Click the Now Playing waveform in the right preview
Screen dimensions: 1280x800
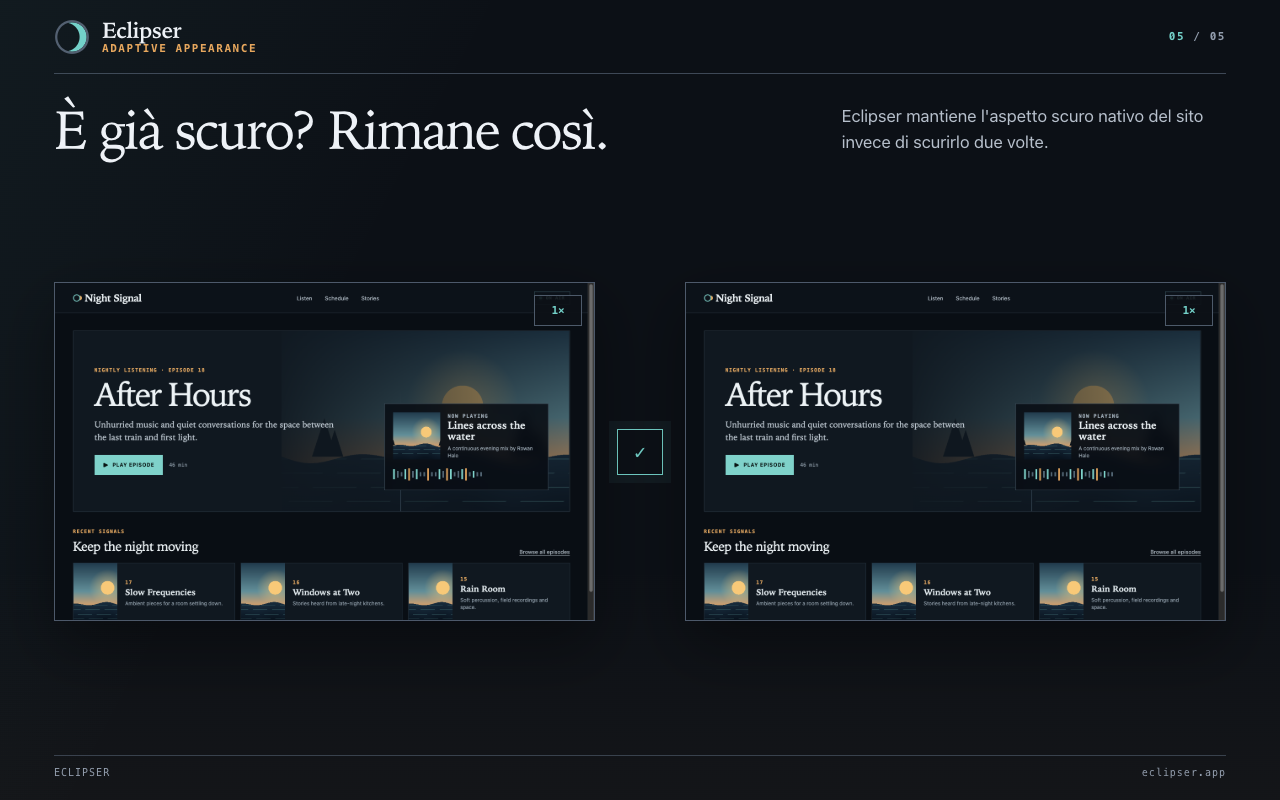pos(1069,474)
